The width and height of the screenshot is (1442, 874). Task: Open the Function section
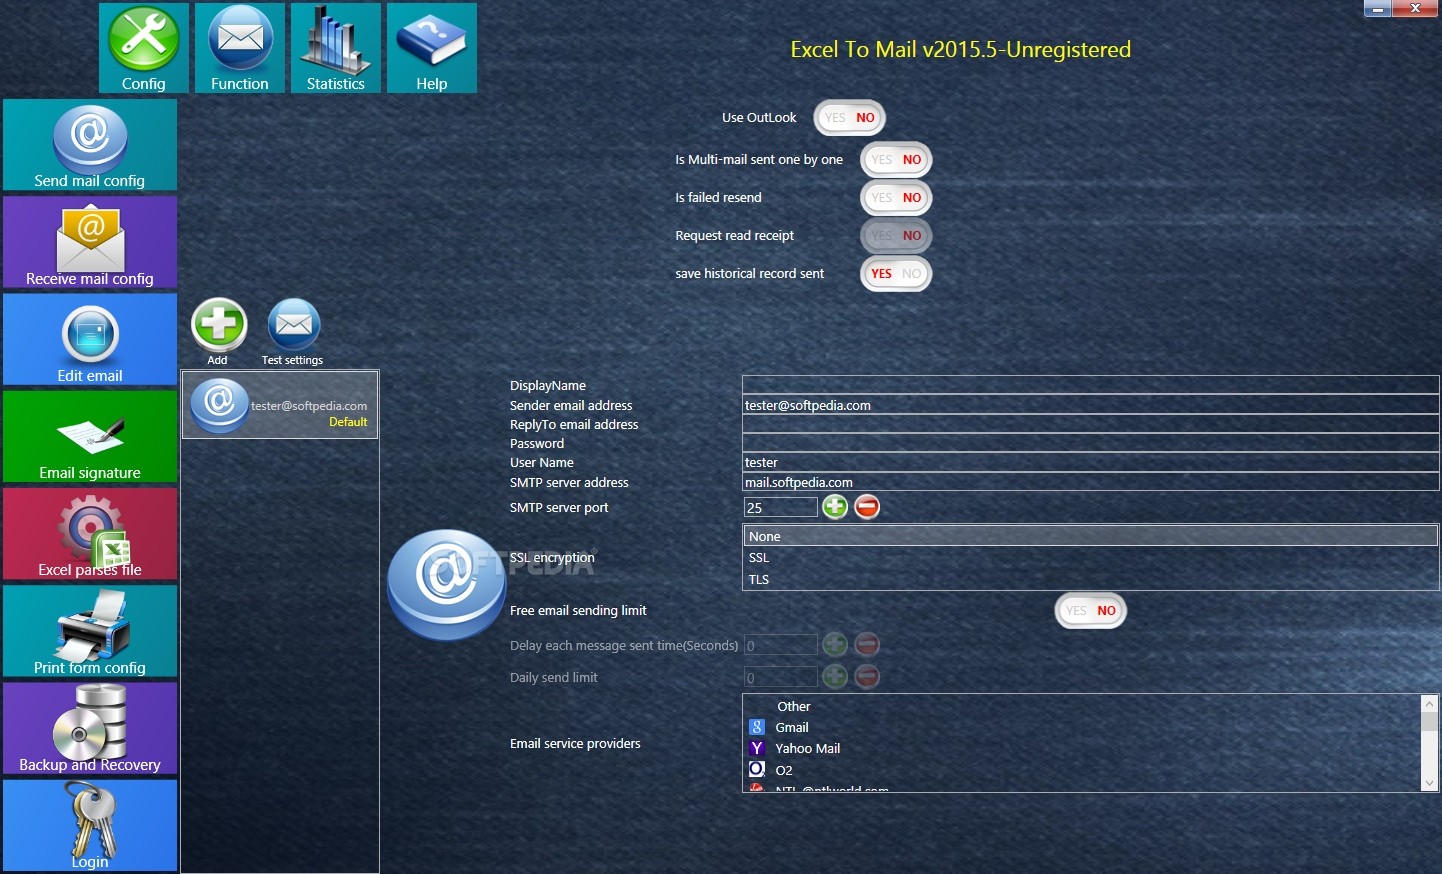click(x=240, y=48)
